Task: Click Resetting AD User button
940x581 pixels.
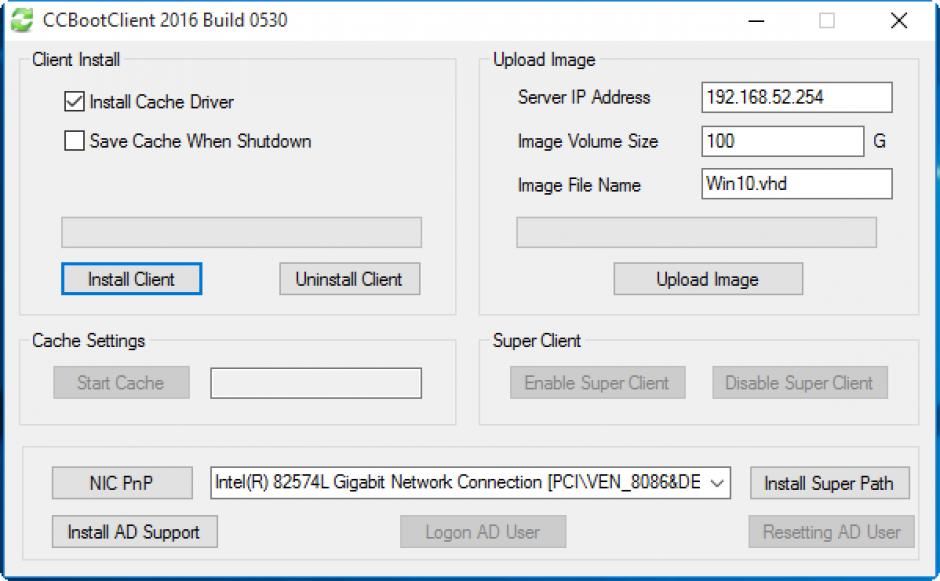Action: click(x=831, y=532)
